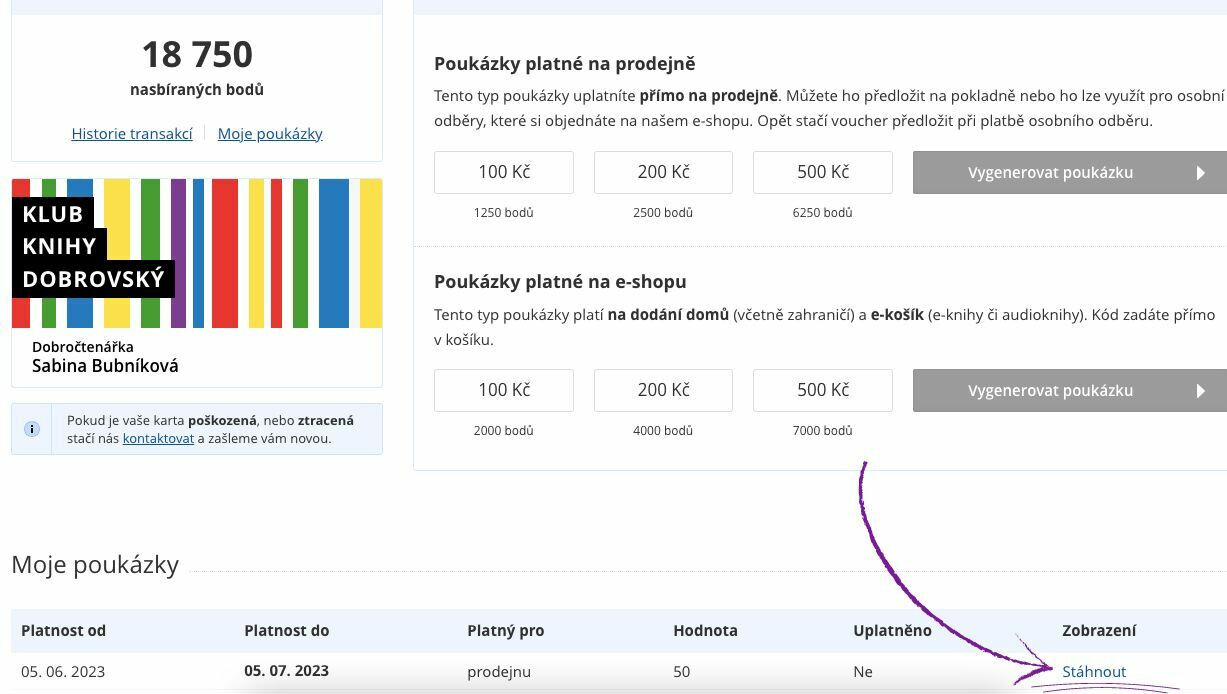Click the info icon beside damaged card notice
The image size is (1227, 694).
[32, 429]
